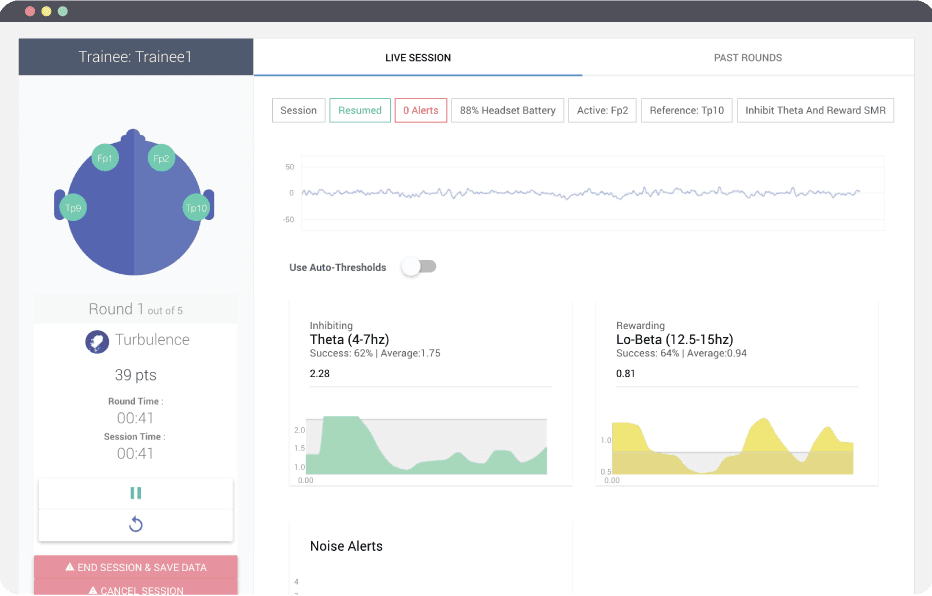Switch to the Past Rounds tab
The height and width of the screenshot is (596, 932).
pos(748,58)
